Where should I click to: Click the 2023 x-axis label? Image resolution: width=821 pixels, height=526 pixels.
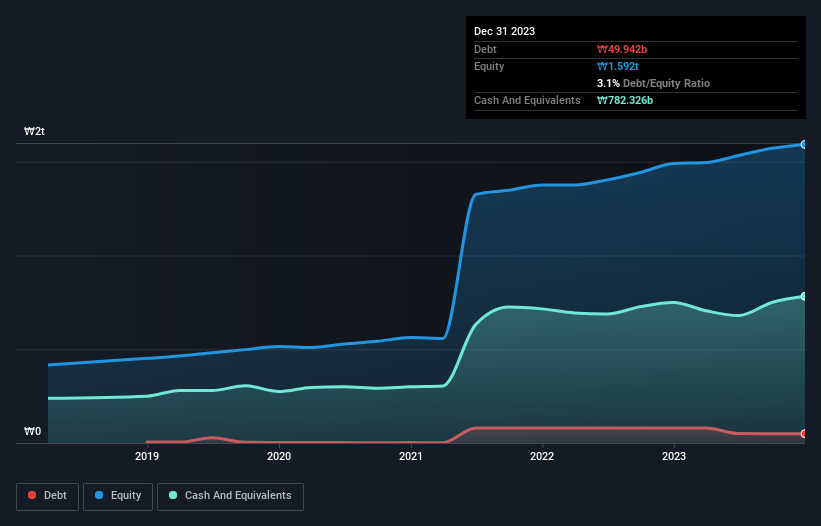pyautogui.click(x=674, y=456)
